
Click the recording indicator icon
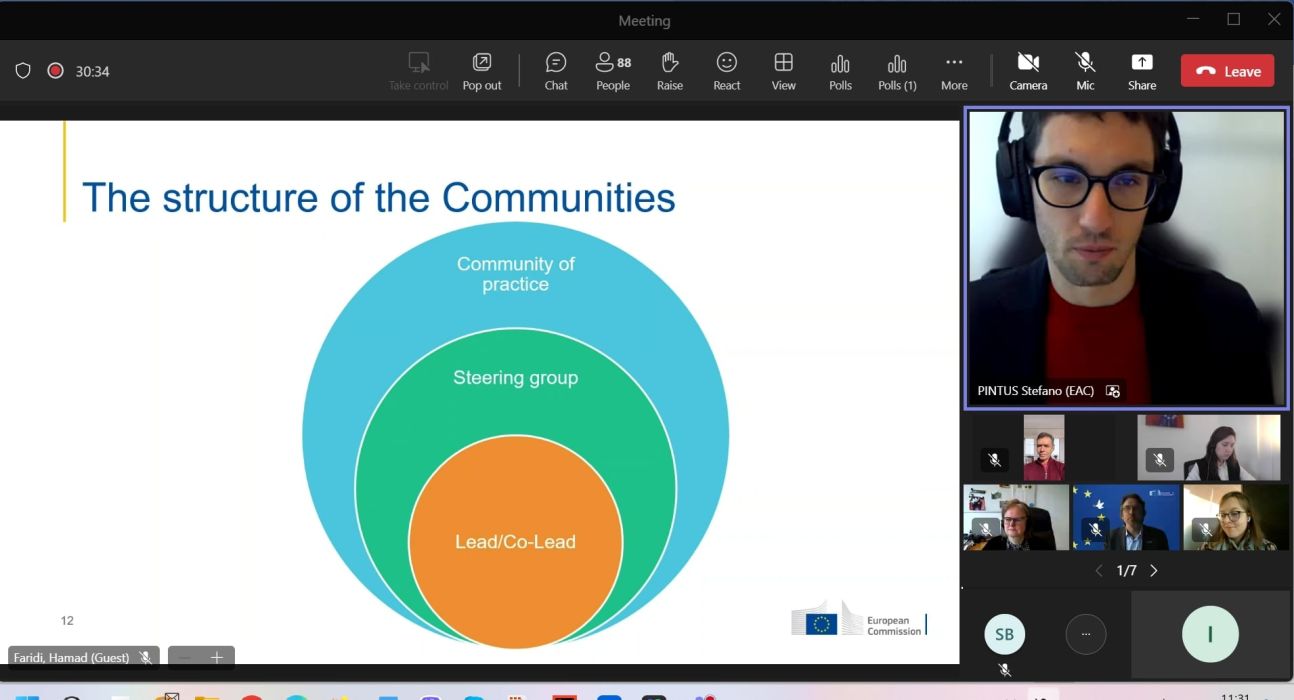point(56,71)
